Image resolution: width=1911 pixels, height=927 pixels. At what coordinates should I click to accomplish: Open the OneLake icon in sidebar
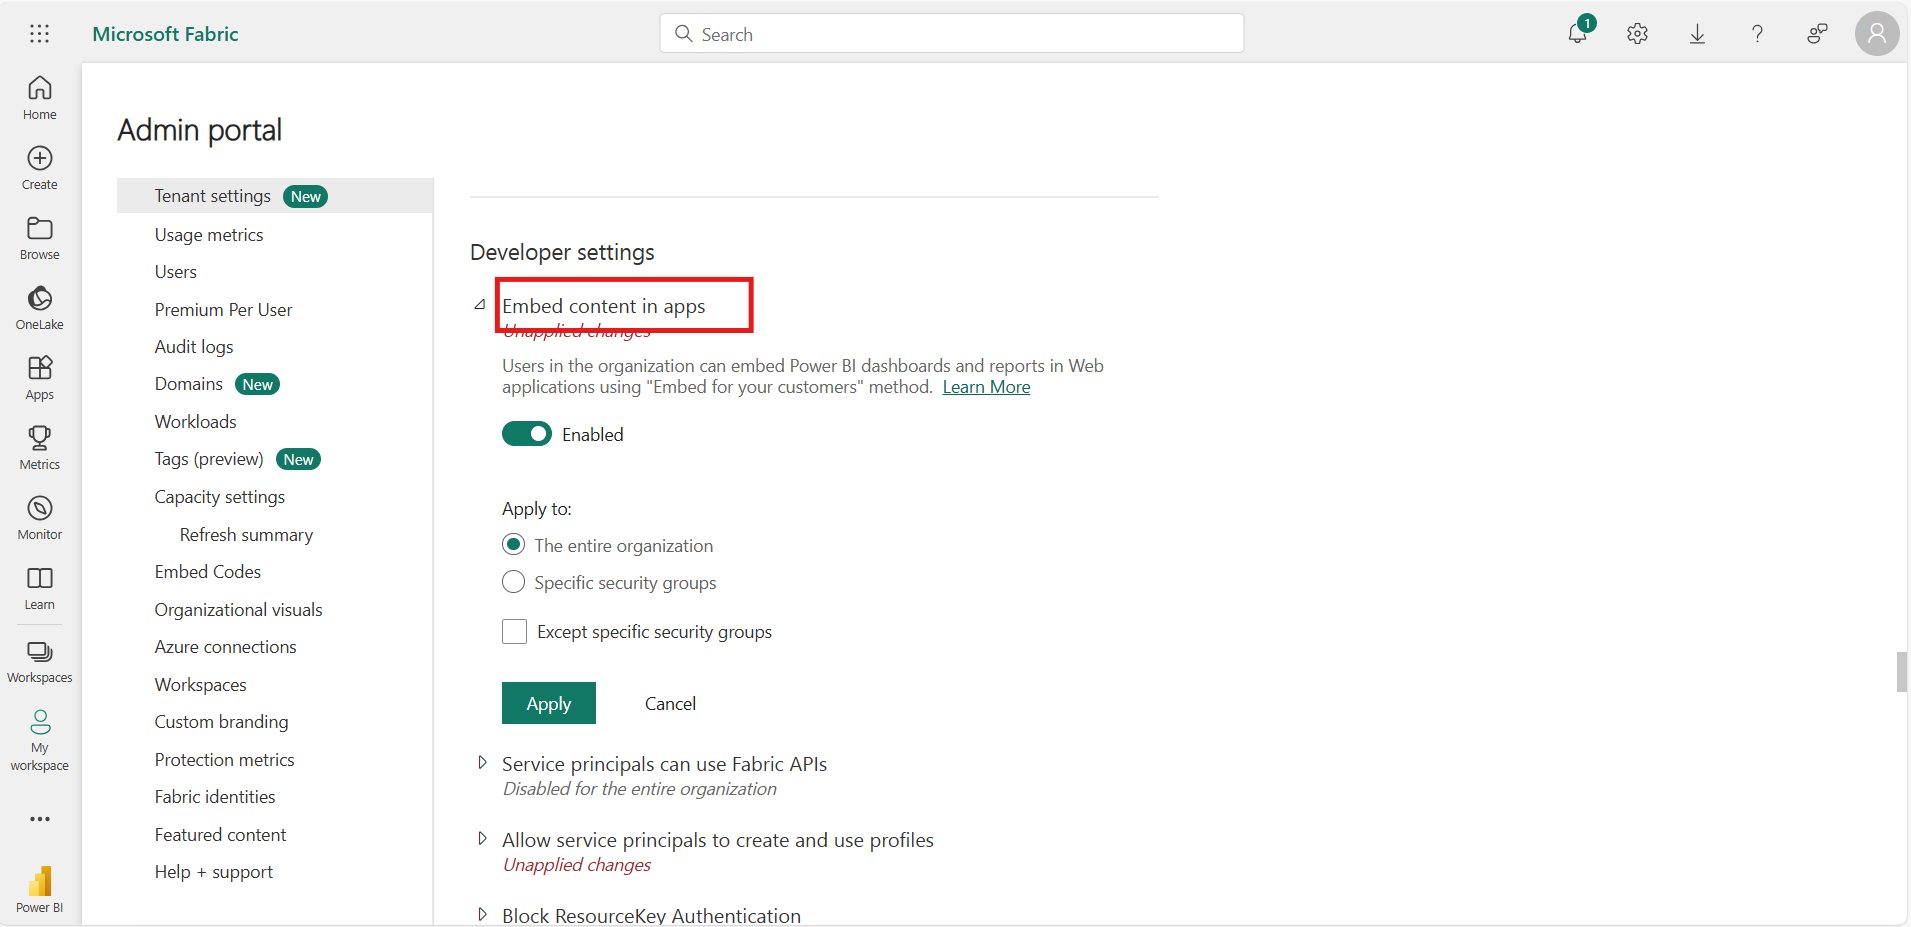[40, 299]
